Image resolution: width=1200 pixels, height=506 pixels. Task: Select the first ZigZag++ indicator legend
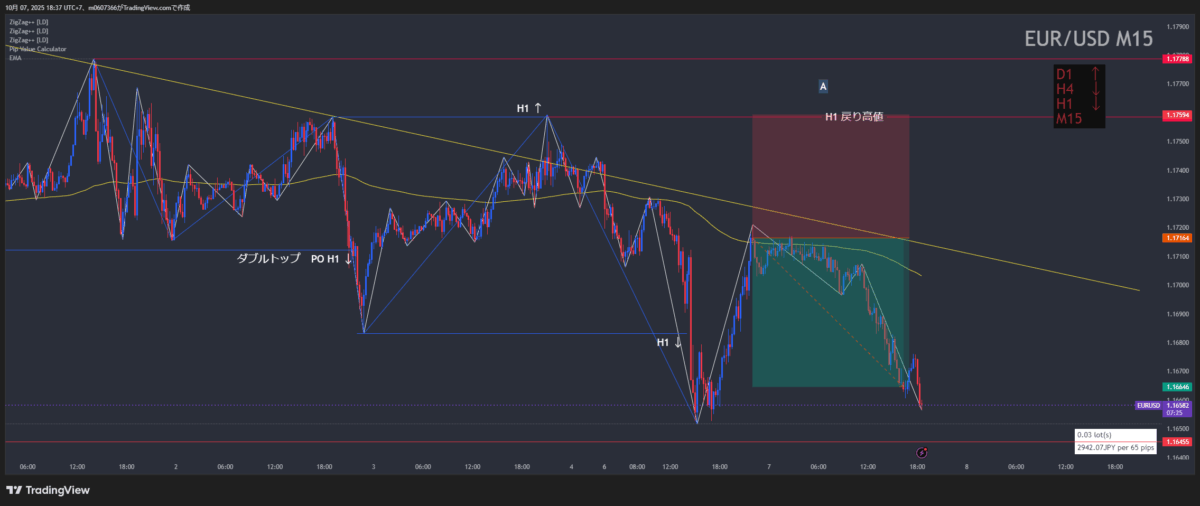(28, 21)
